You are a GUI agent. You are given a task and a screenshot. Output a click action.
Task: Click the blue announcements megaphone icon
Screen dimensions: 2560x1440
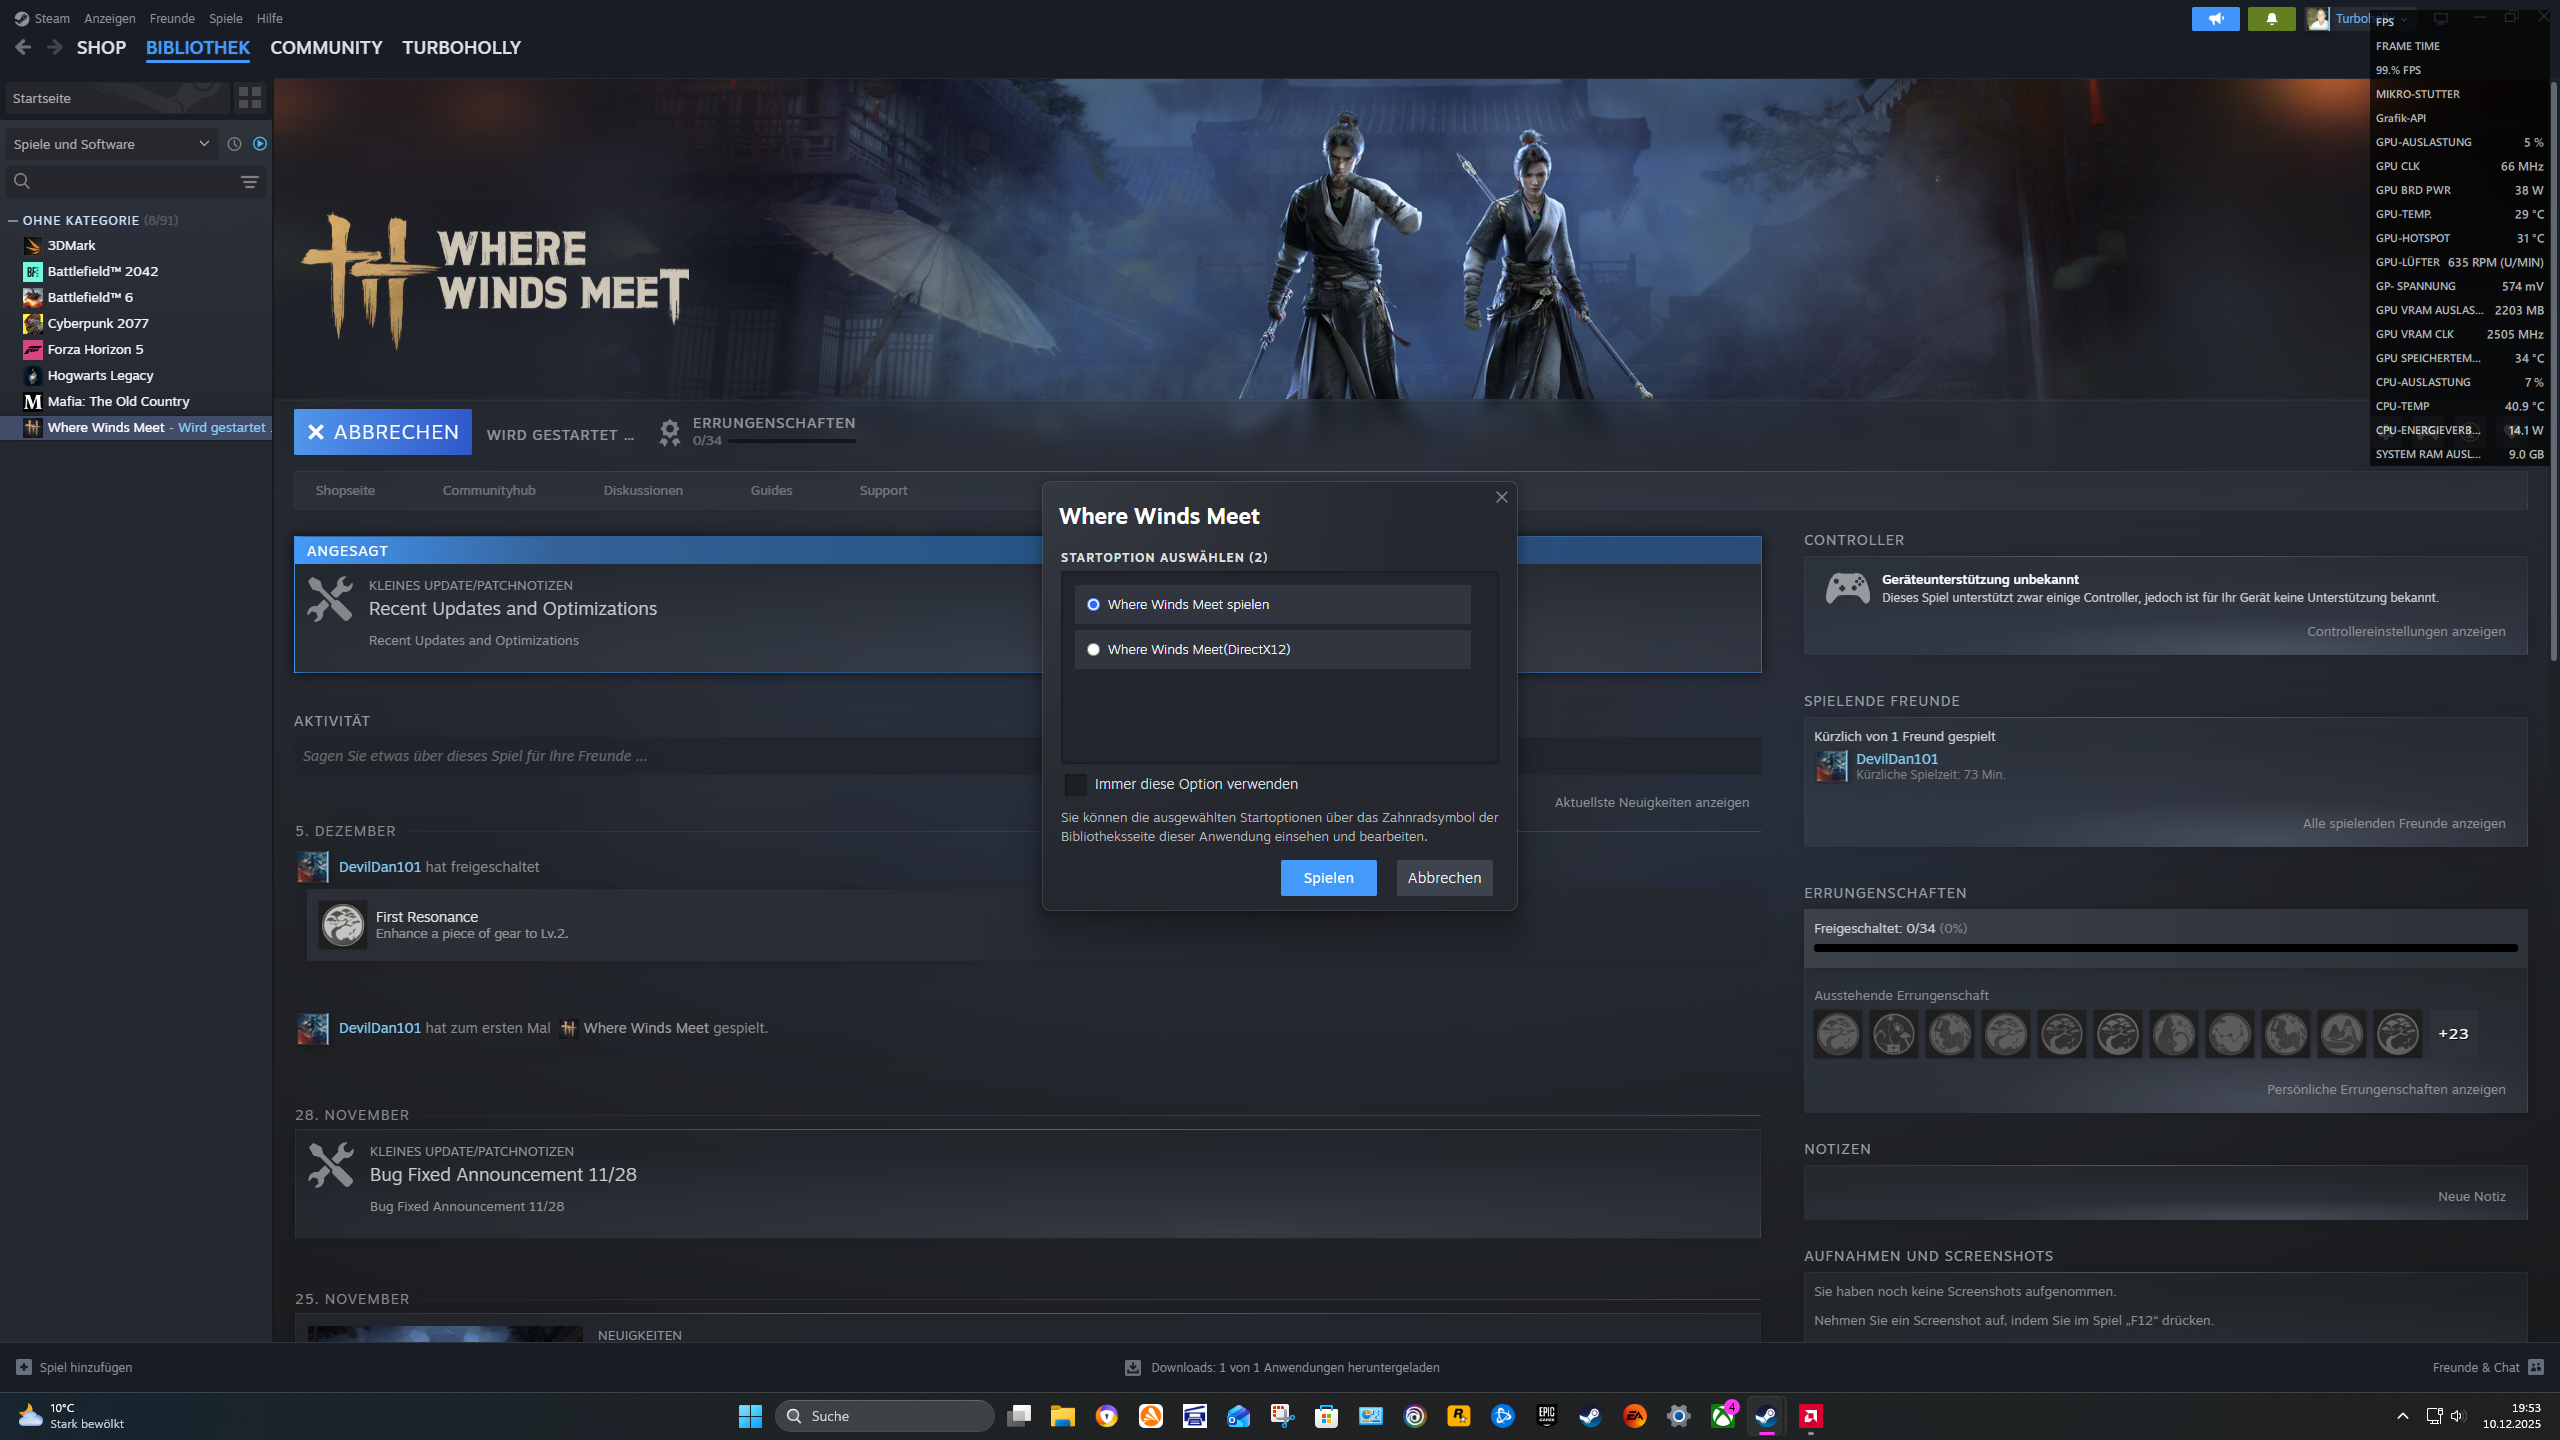coord(2215,19)
